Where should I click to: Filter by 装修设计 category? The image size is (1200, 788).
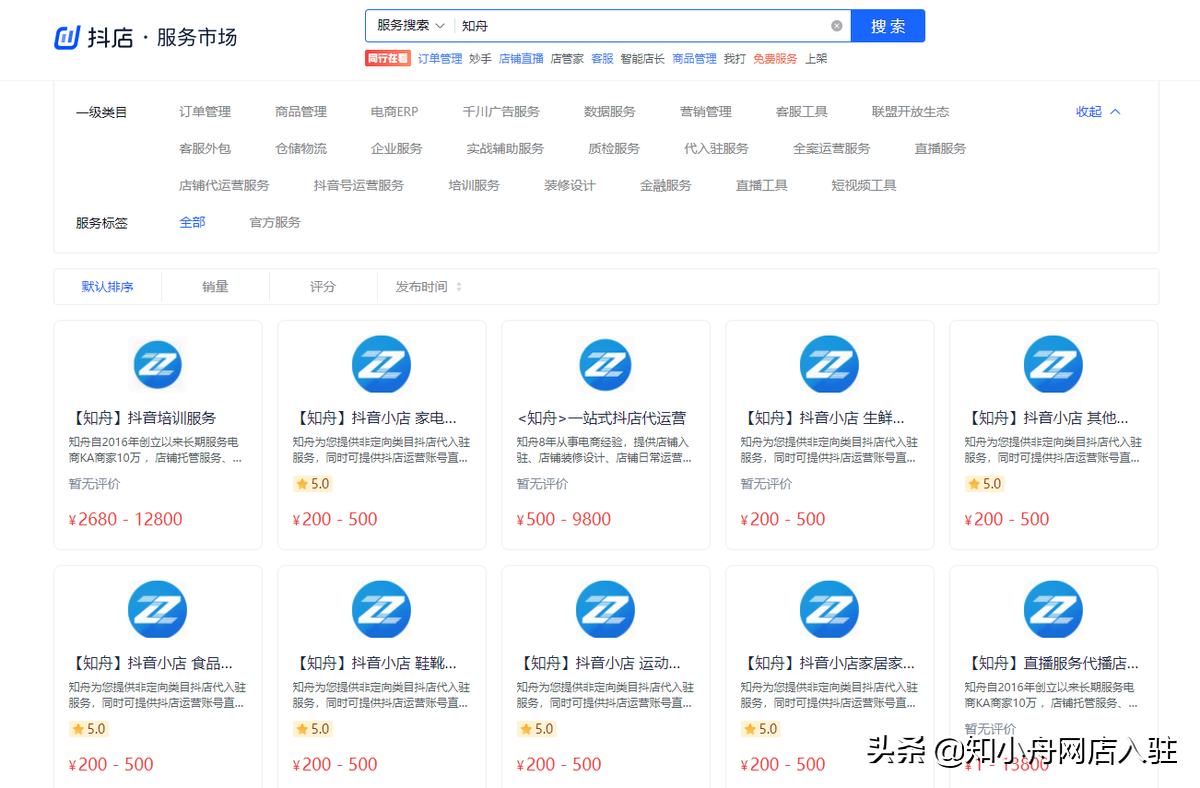pyautogui.click(x=570, y=186)
